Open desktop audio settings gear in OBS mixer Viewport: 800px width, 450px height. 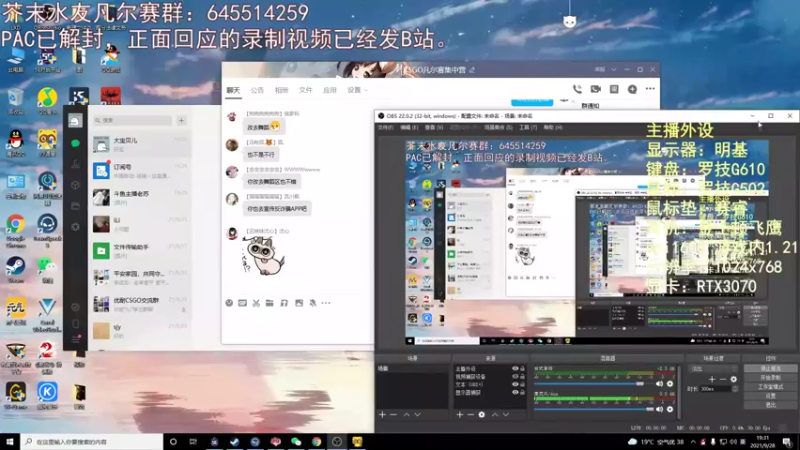pos(670,384)
